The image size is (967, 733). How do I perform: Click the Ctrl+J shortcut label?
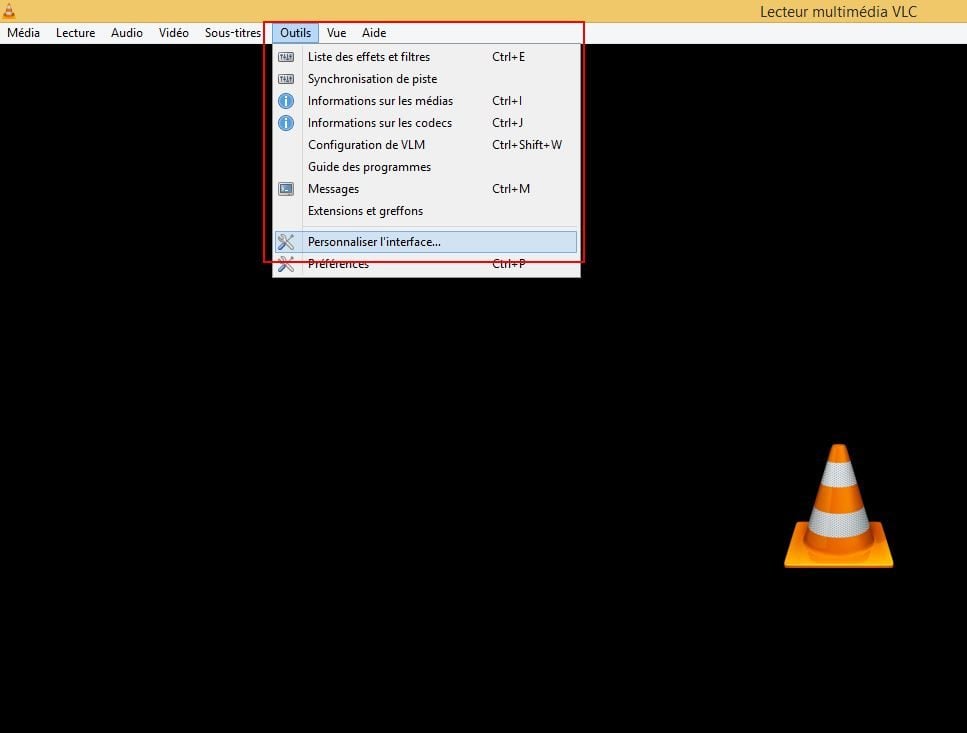508,123
